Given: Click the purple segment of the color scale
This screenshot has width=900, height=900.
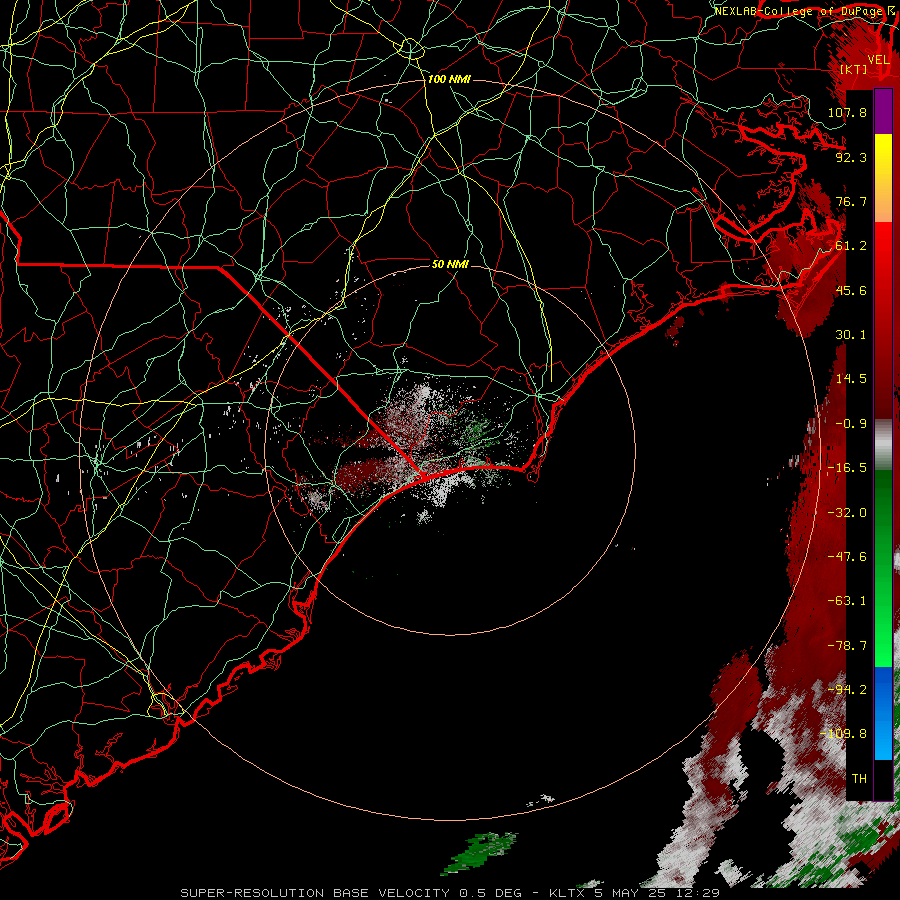Looking at the screenshot, I should (x=883, y=111).
